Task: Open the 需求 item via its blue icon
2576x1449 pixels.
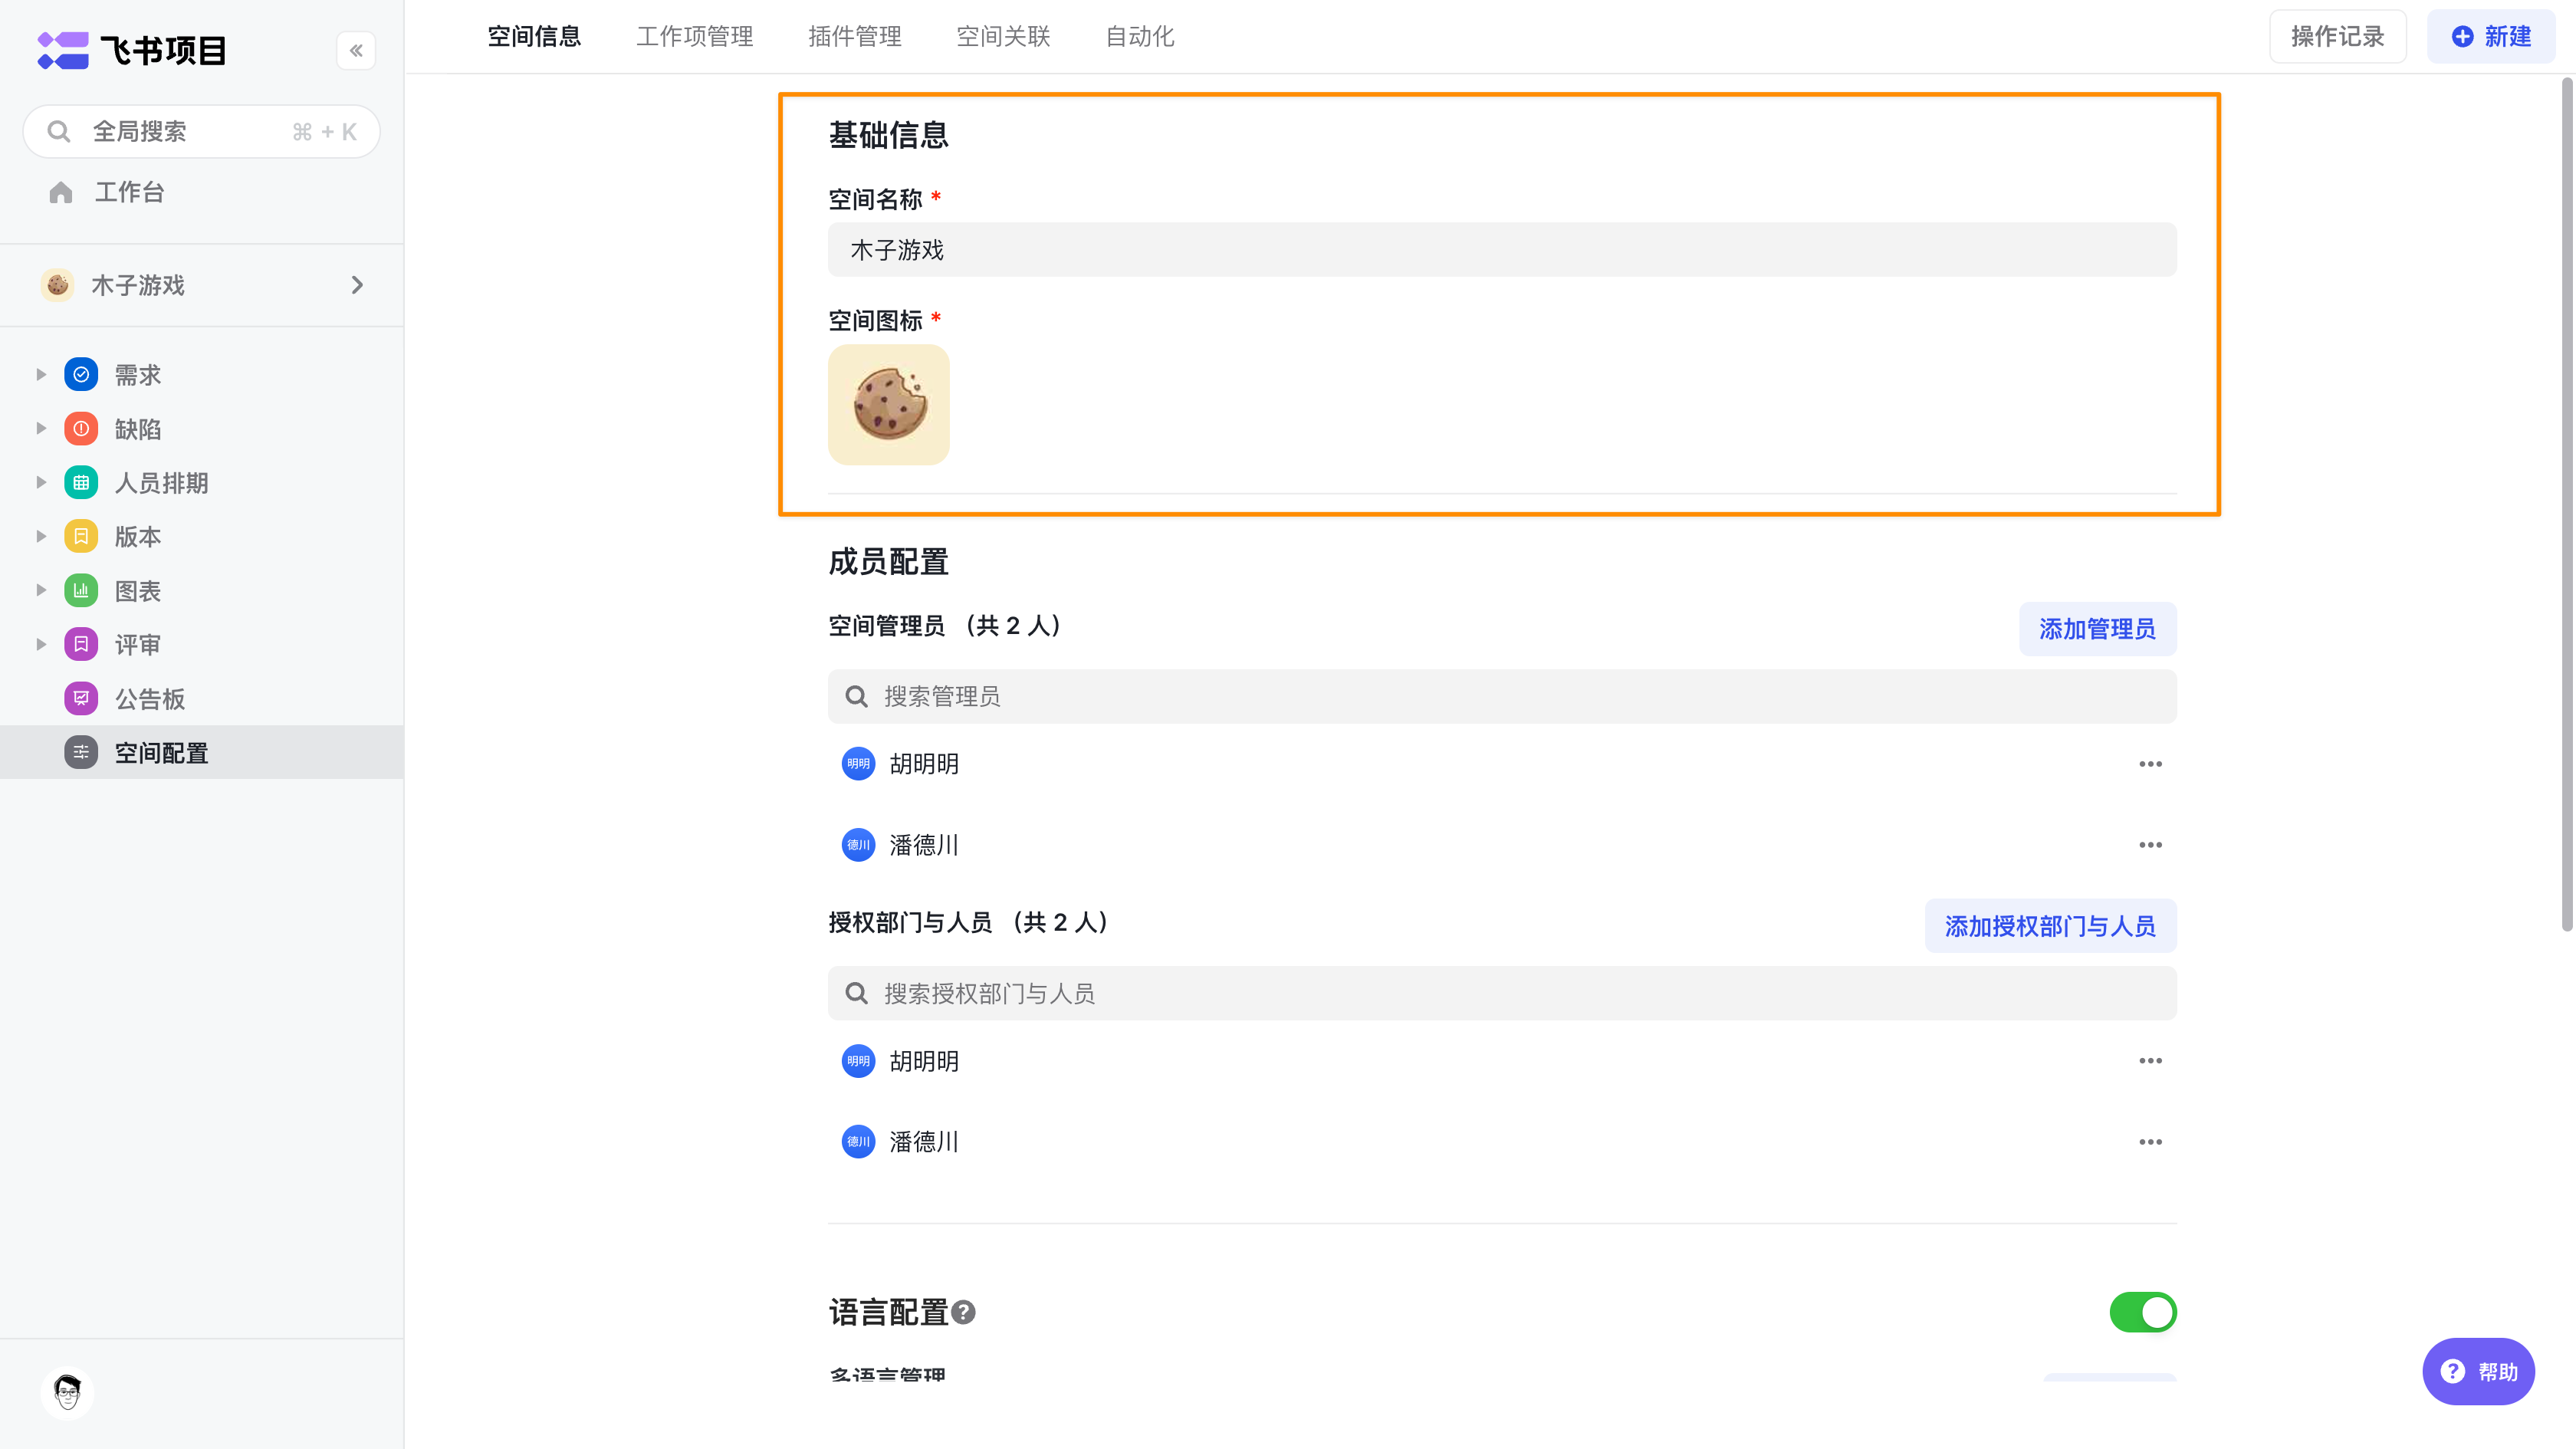Action: click(x=81, y=374)
